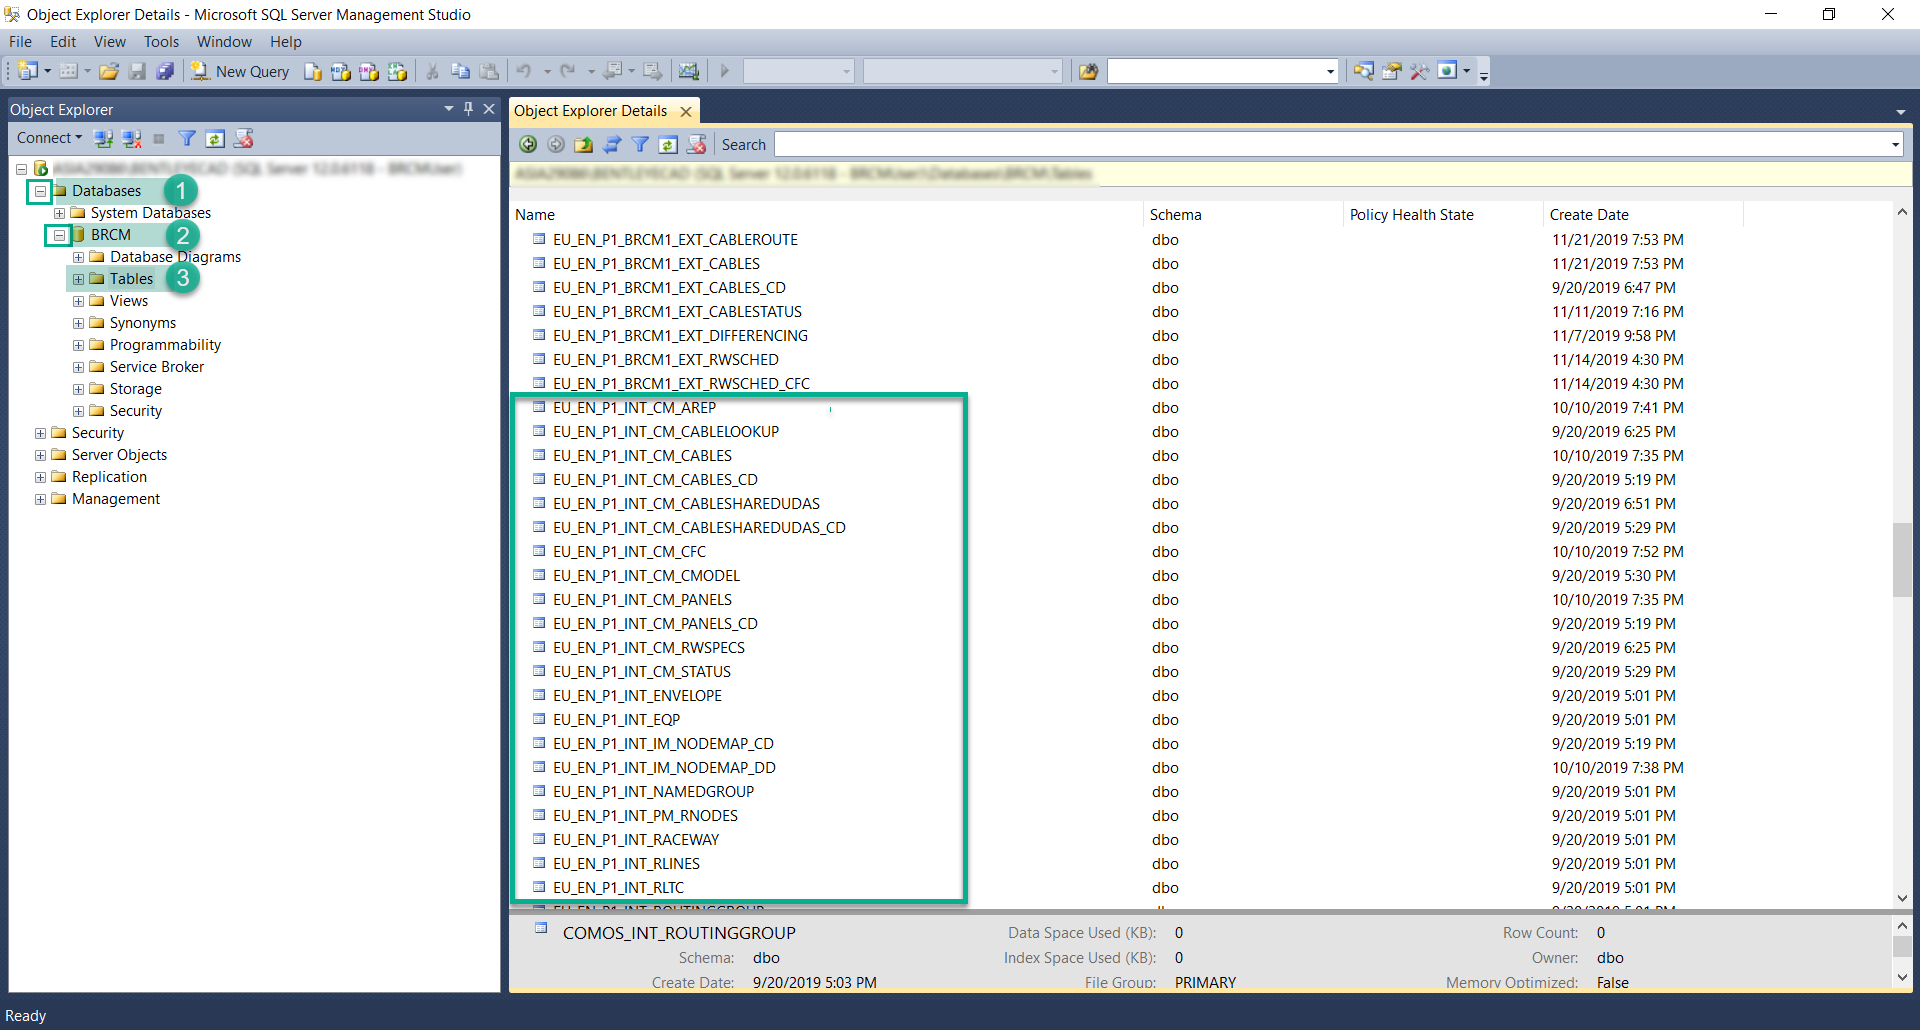Expand the Database Diagrams node

78,257
